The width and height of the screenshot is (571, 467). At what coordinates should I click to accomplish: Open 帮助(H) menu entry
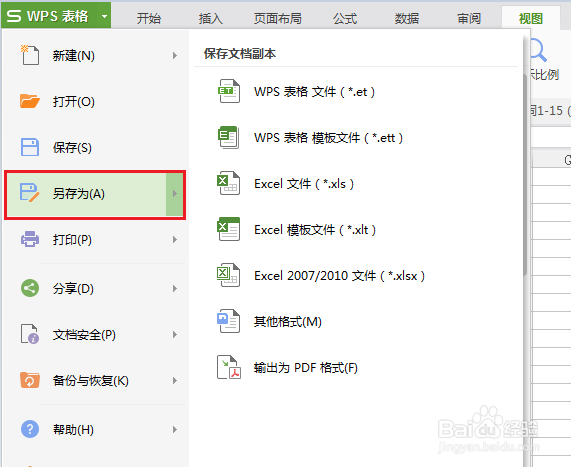click(95, 429)
